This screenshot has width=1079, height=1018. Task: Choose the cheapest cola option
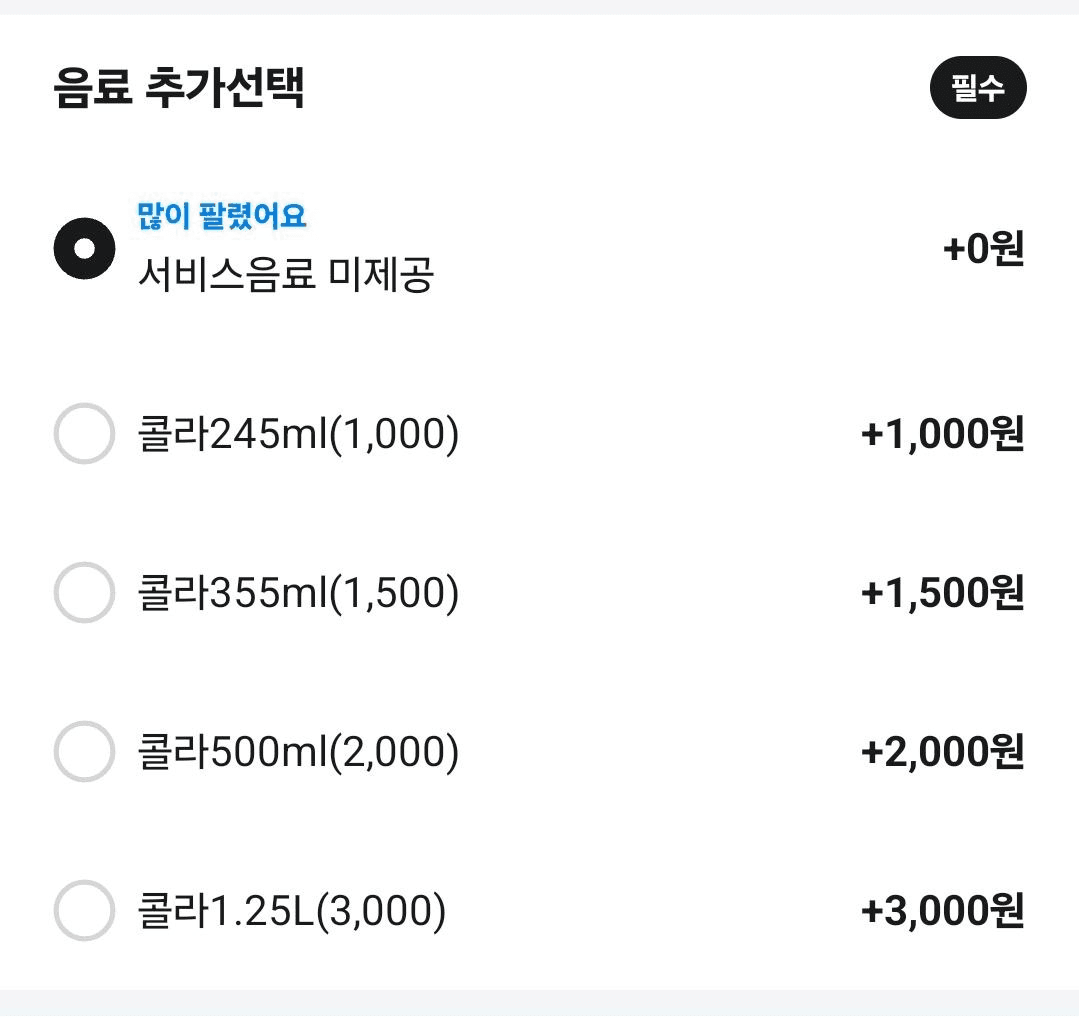(x=84, y=434)
